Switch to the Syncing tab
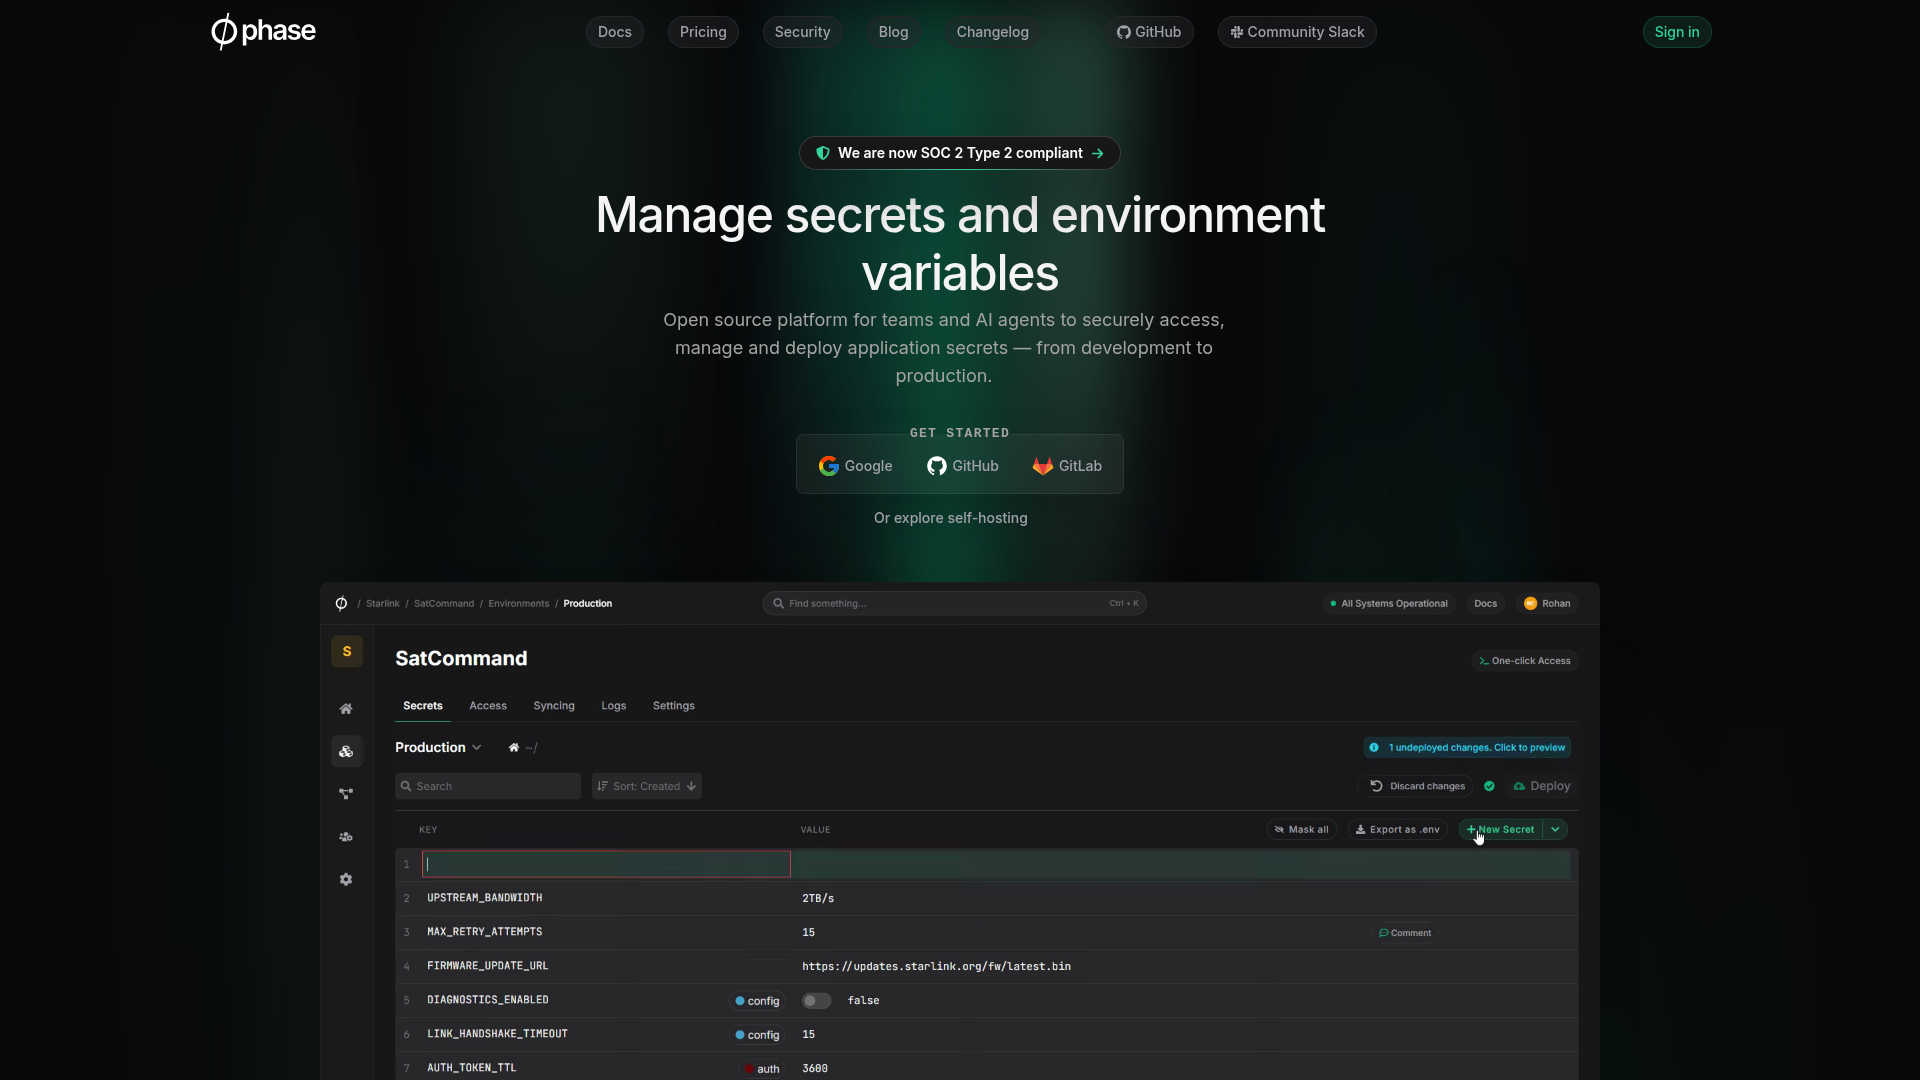1920x1080 pixels. tap(554, 706)
